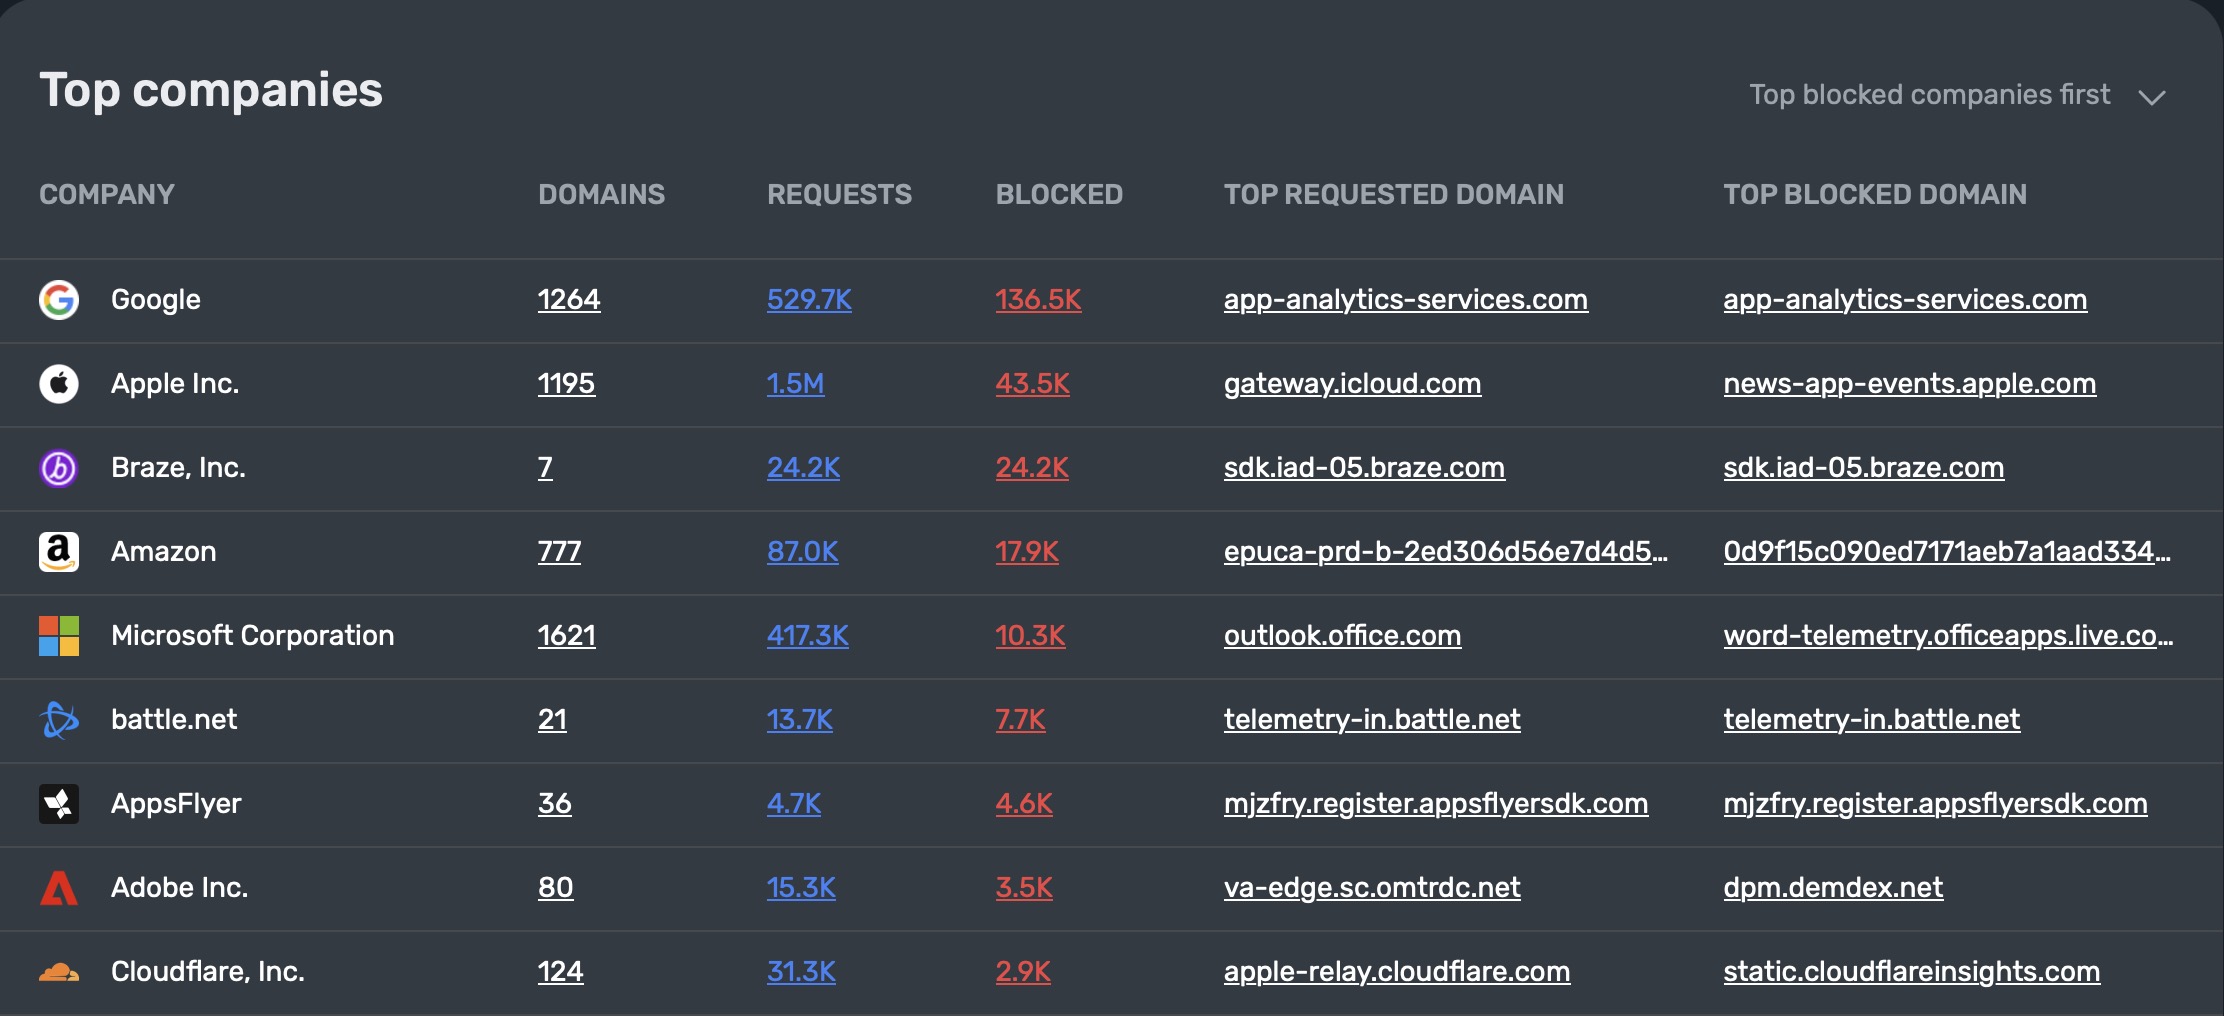This screenshot has height=1016, width=2224.
Task: Open Apple Inc.'s 1195 domains link
Action: (566, 384)
